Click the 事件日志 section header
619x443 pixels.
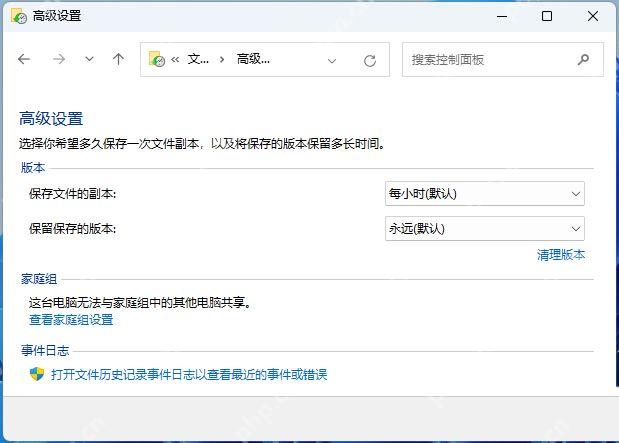[45, 351]
